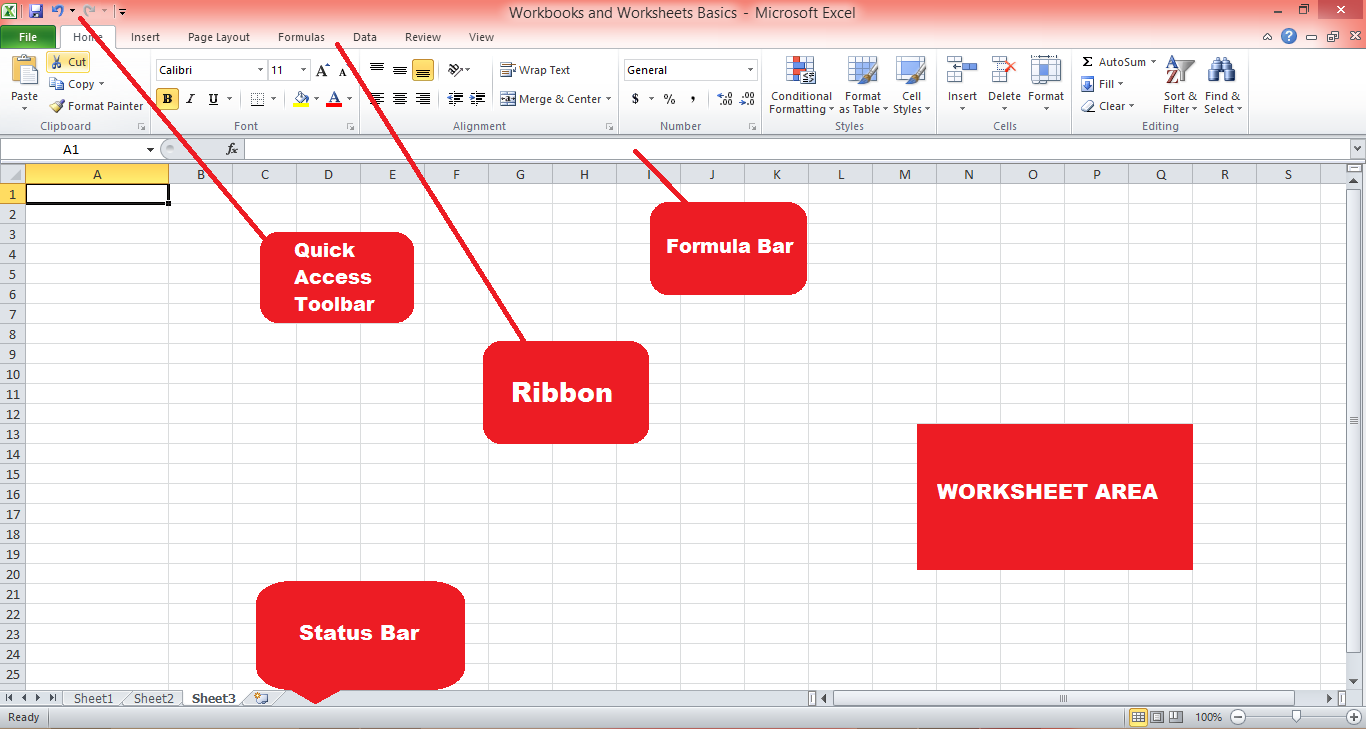The height and width of the screenshot is (729, 1366).
Task: Toggle Align Text Left
Action: click(377, 99)
